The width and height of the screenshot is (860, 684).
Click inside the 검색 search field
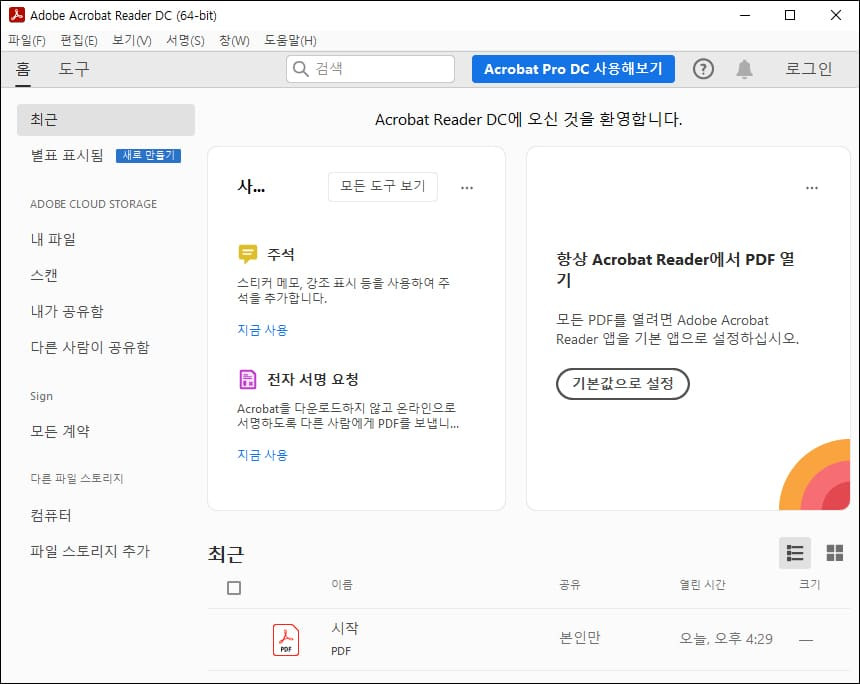380,69
